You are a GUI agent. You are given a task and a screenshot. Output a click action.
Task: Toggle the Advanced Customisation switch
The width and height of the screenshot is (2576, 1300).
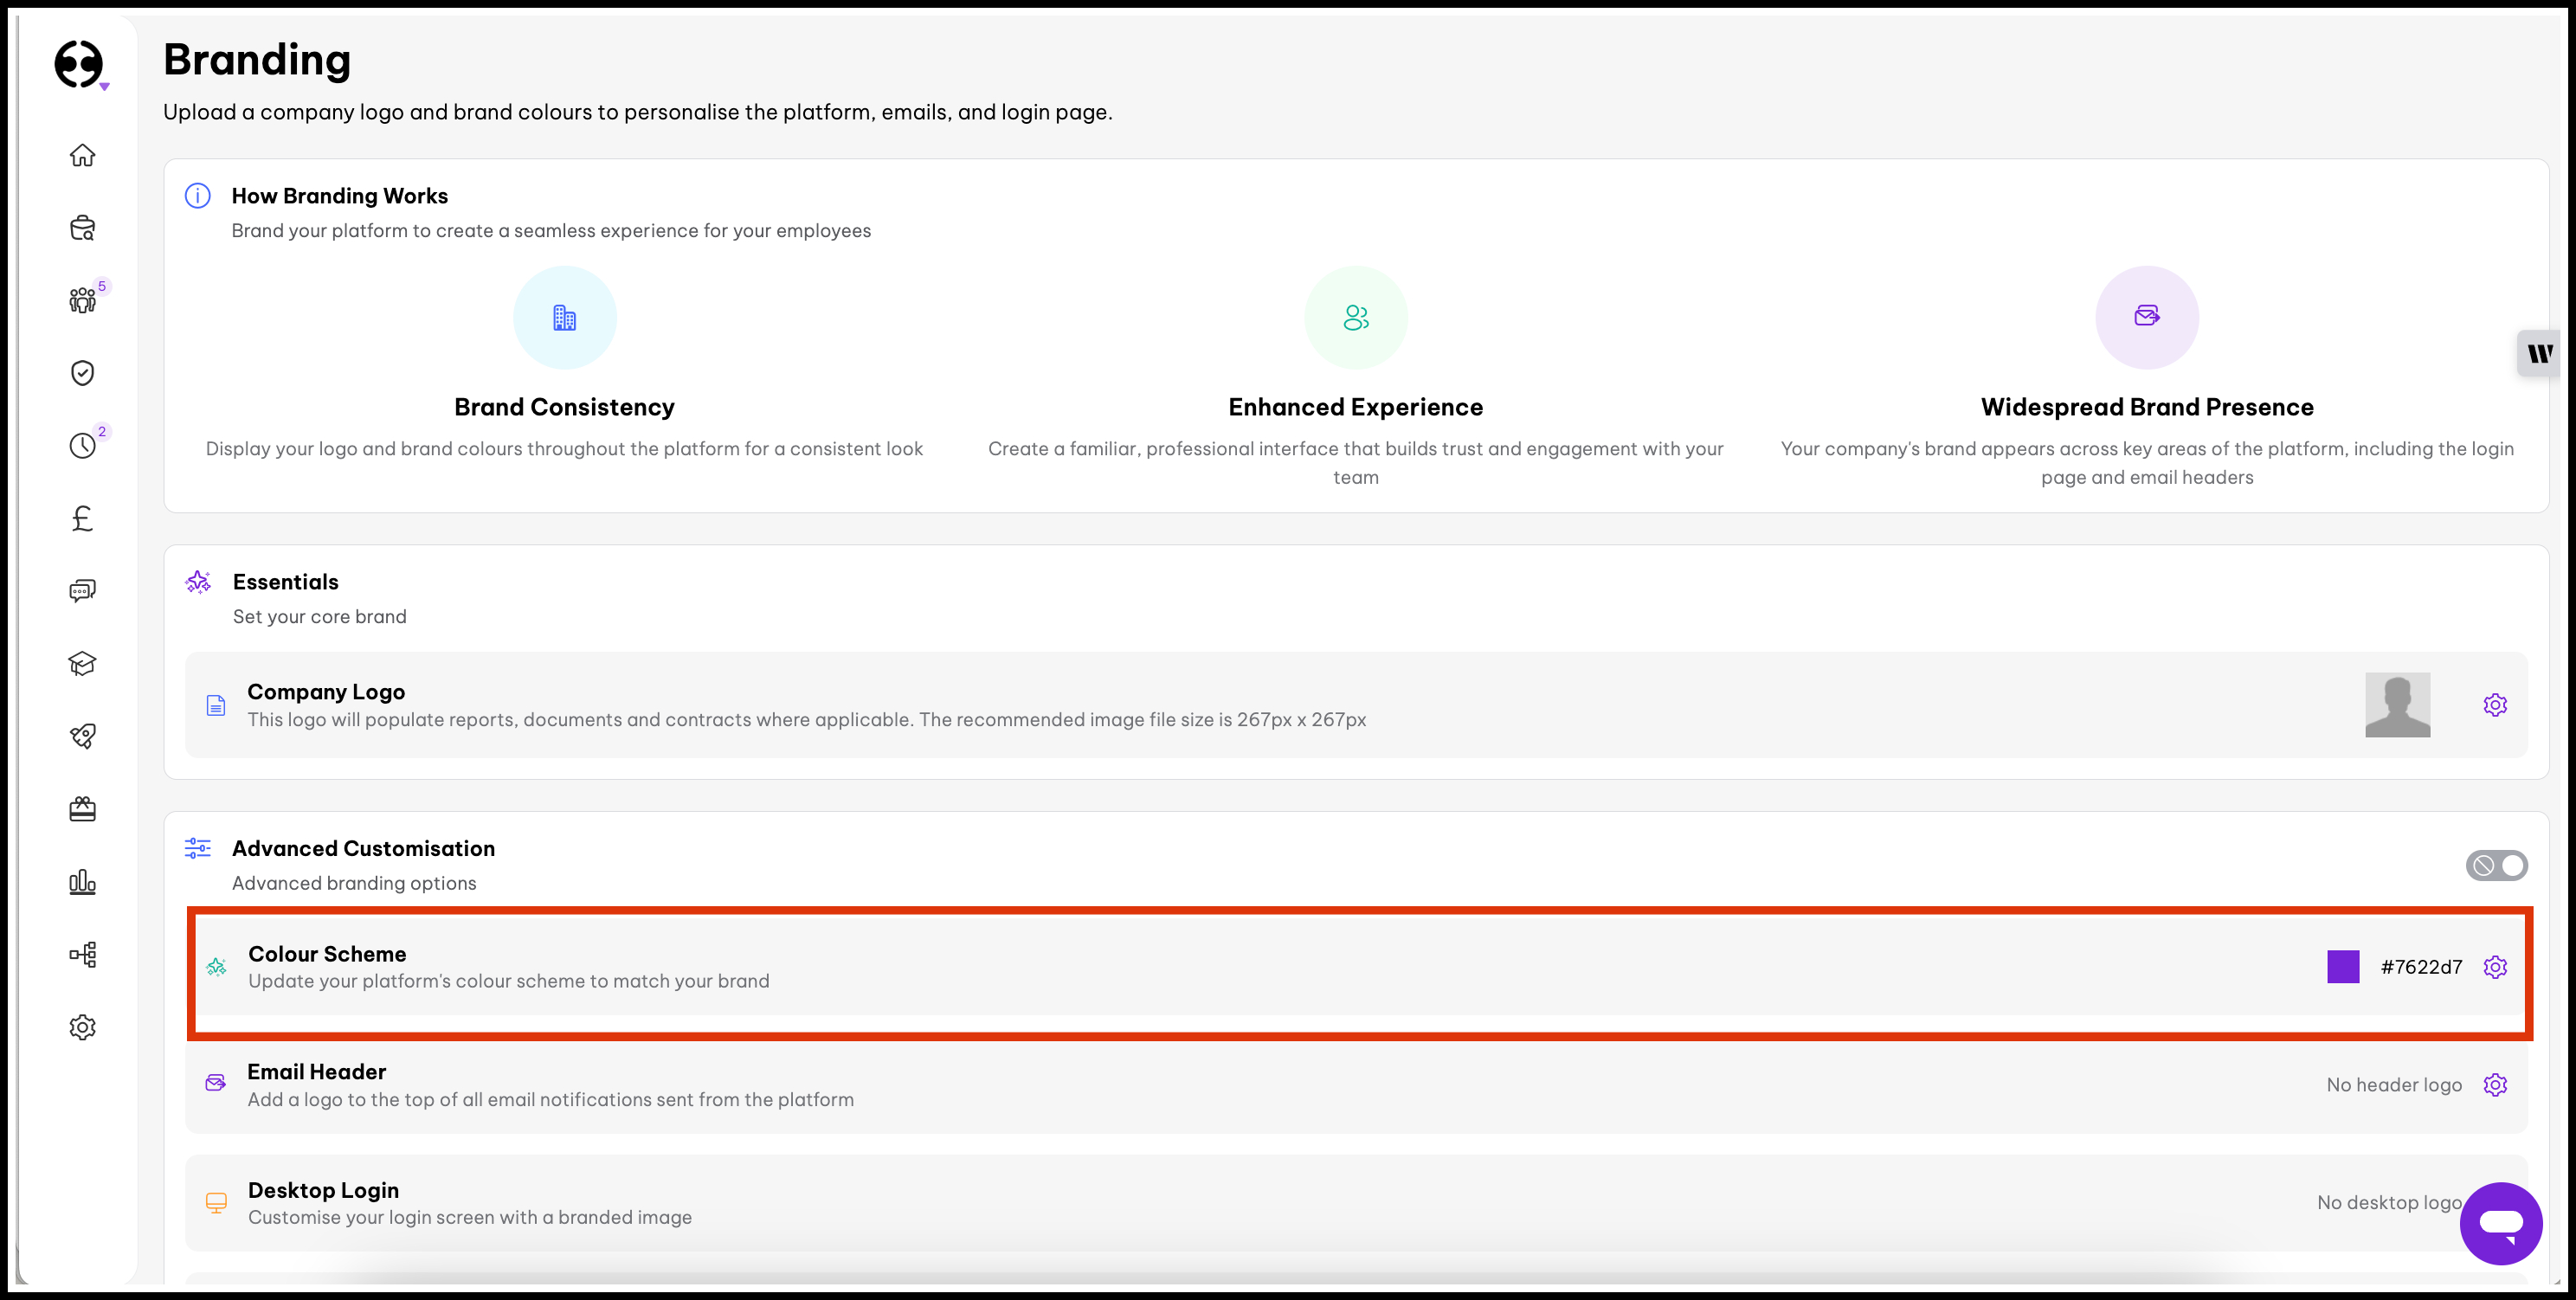click(x=2496, y=865)
